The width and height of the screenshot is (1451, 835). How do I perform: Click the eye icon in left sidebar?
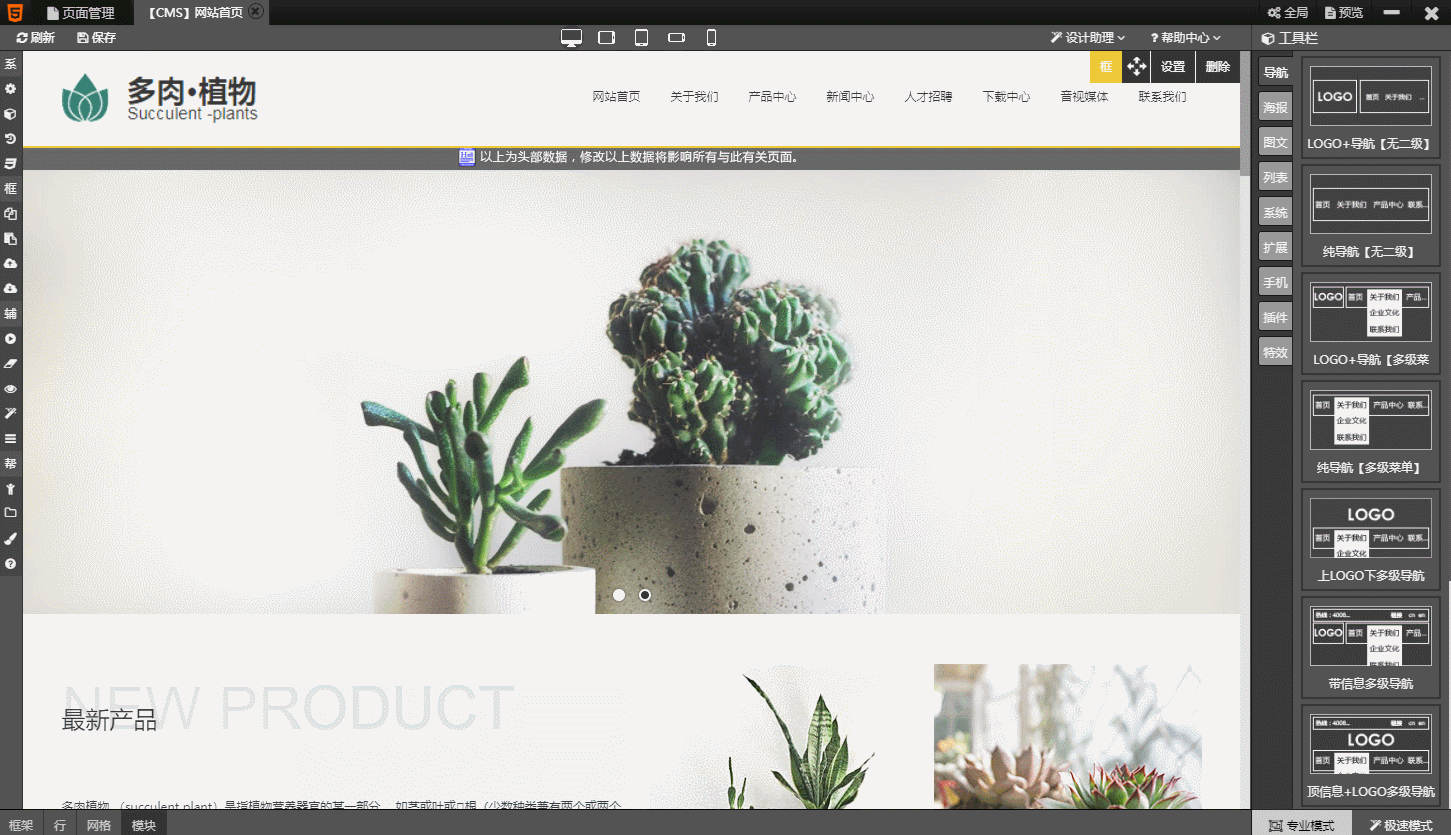point(11,388)
